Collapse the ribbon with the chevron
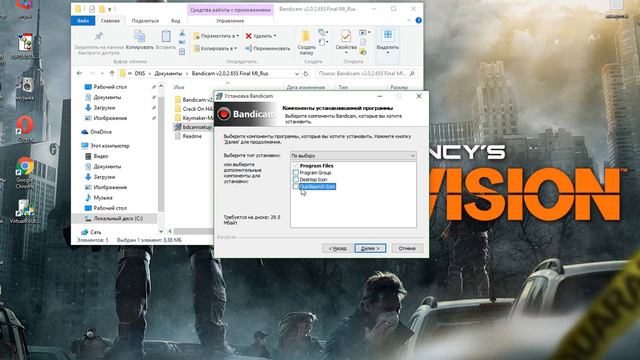Viewport: 640px width, 360px height. (409, 20)
